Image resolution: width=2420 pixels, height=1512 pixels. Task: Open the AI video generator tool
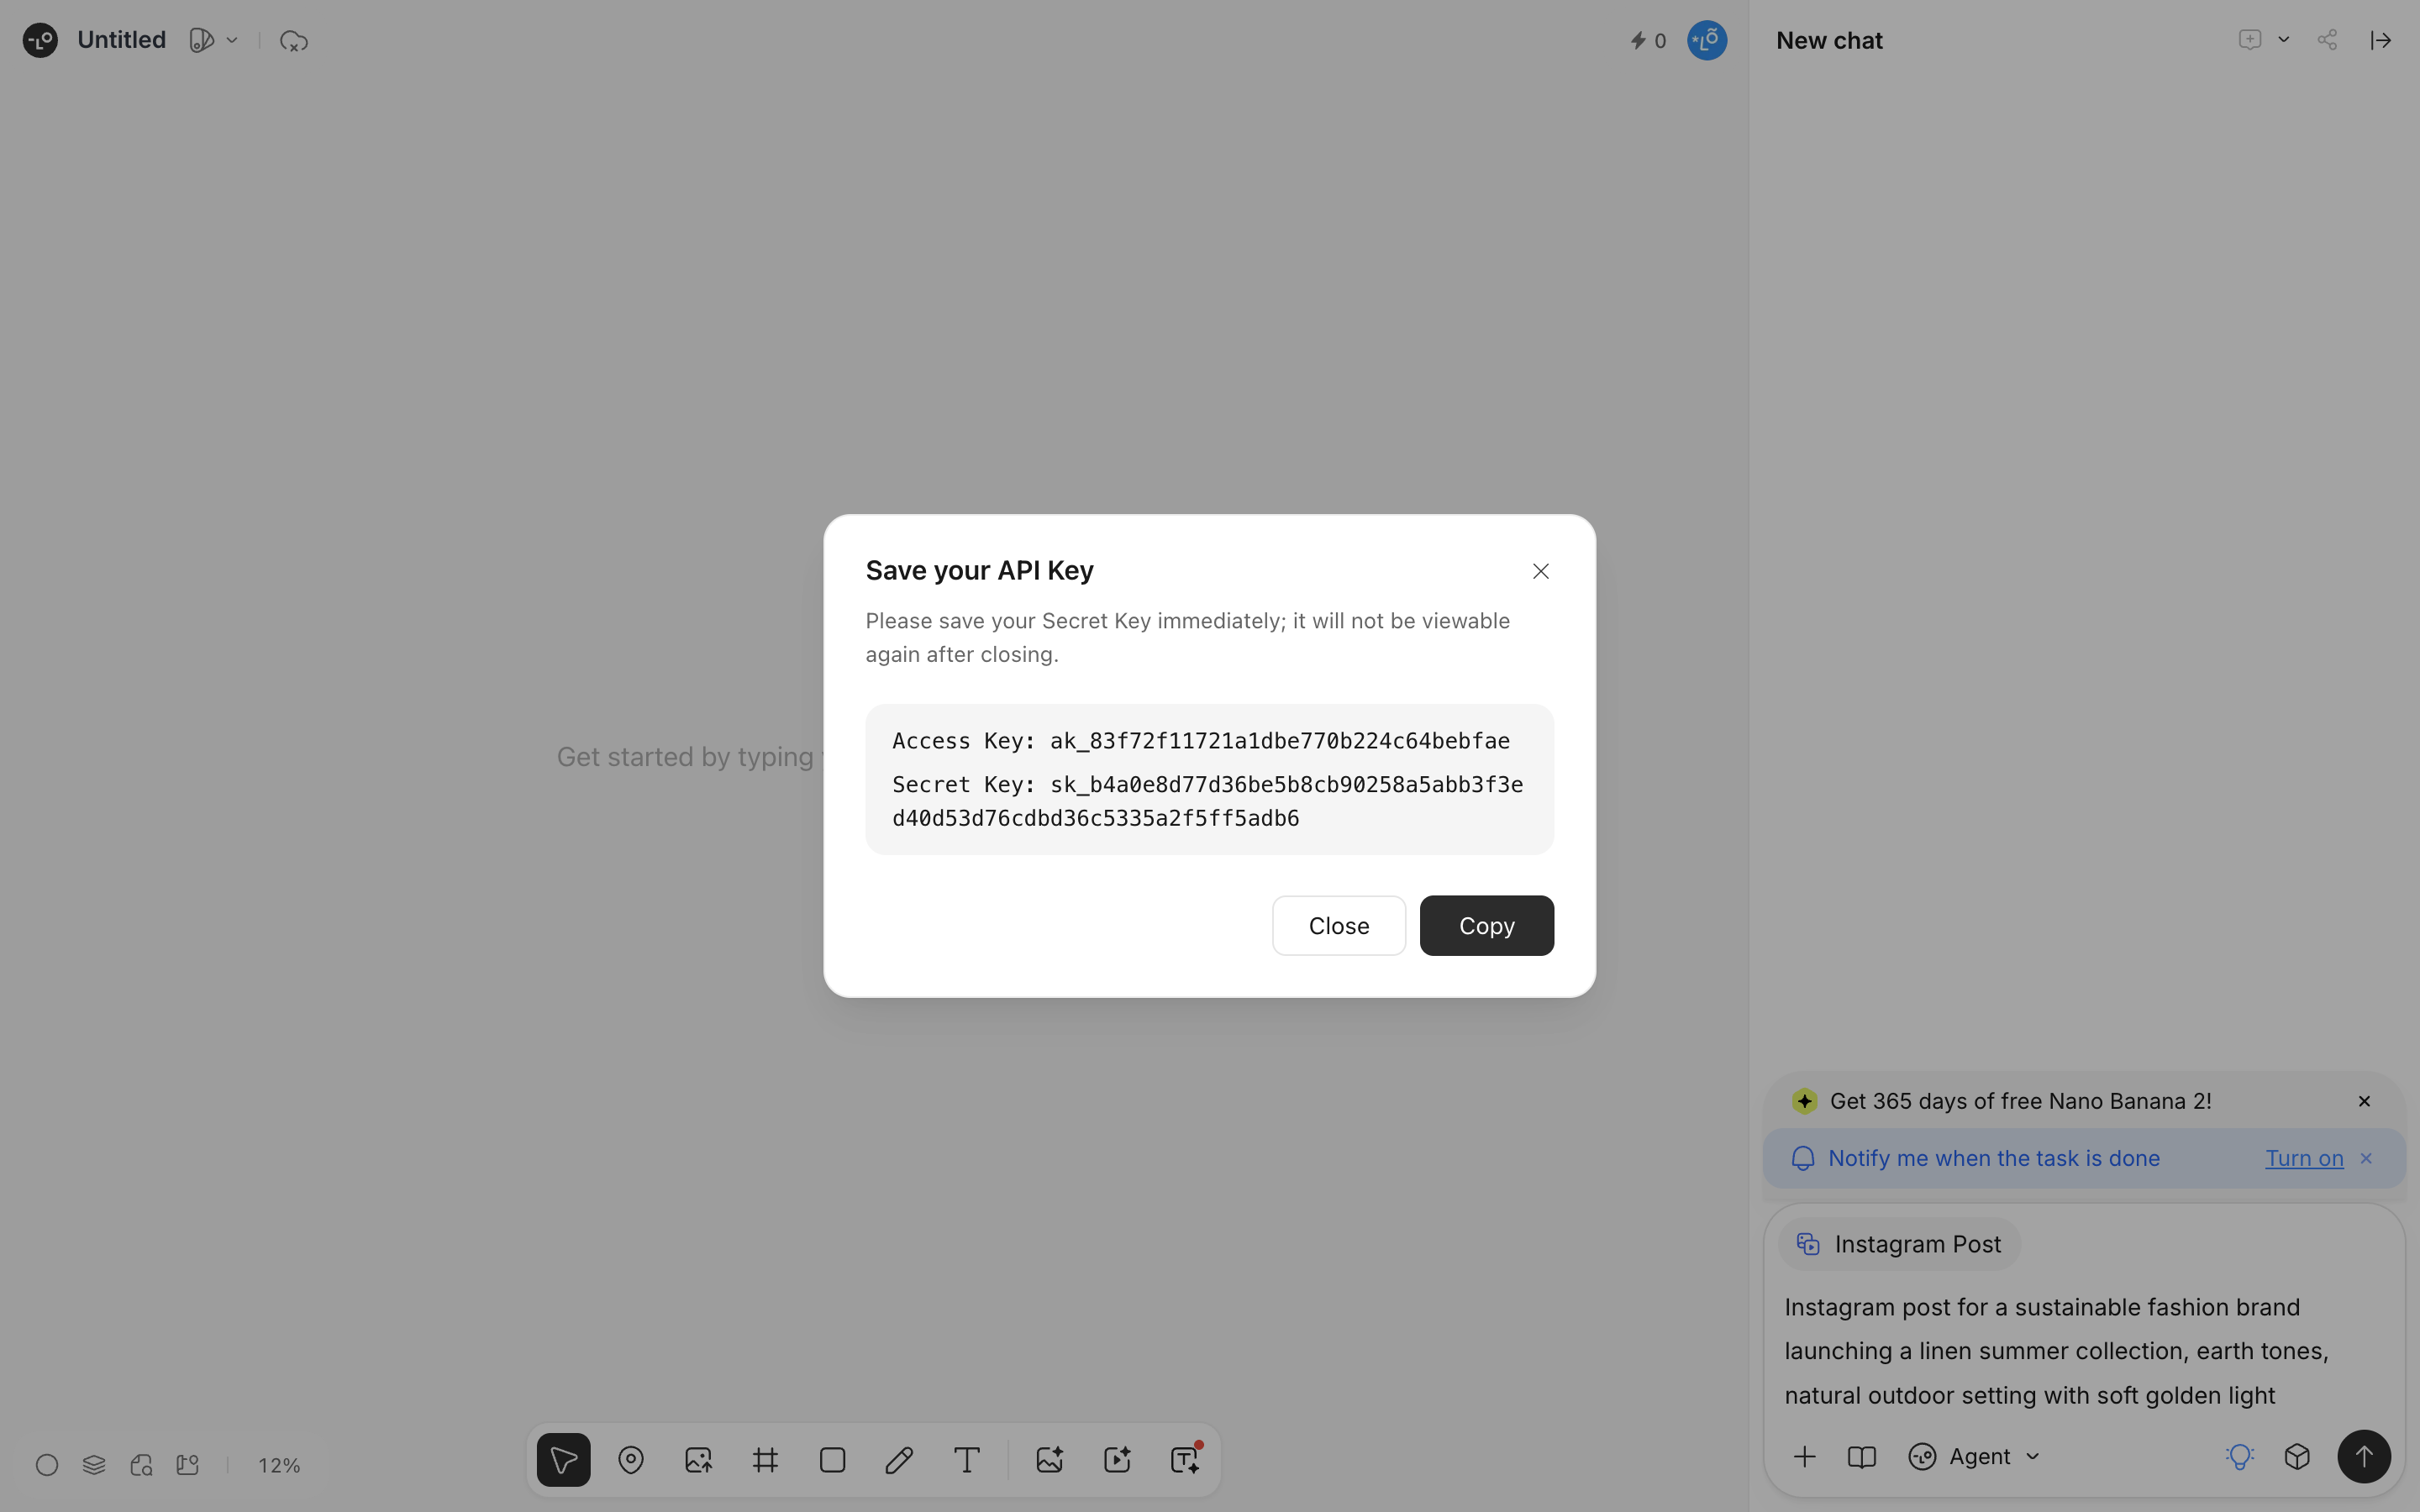click(1116, 1460)
